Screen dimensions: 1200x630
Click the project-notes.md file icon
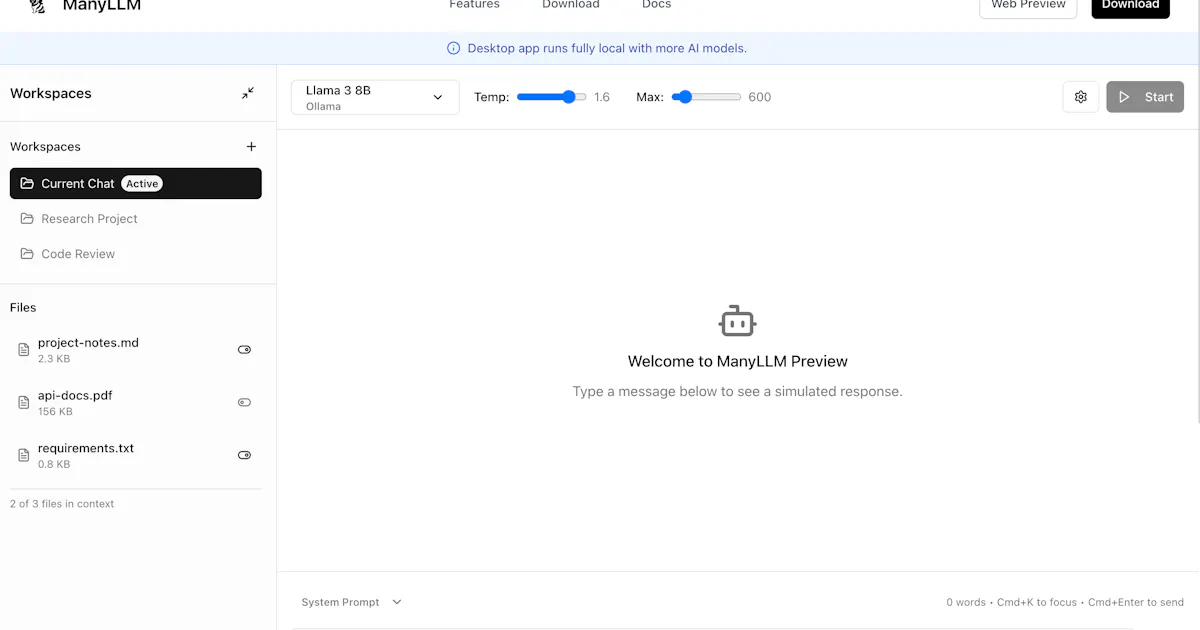tap(24, 349)
